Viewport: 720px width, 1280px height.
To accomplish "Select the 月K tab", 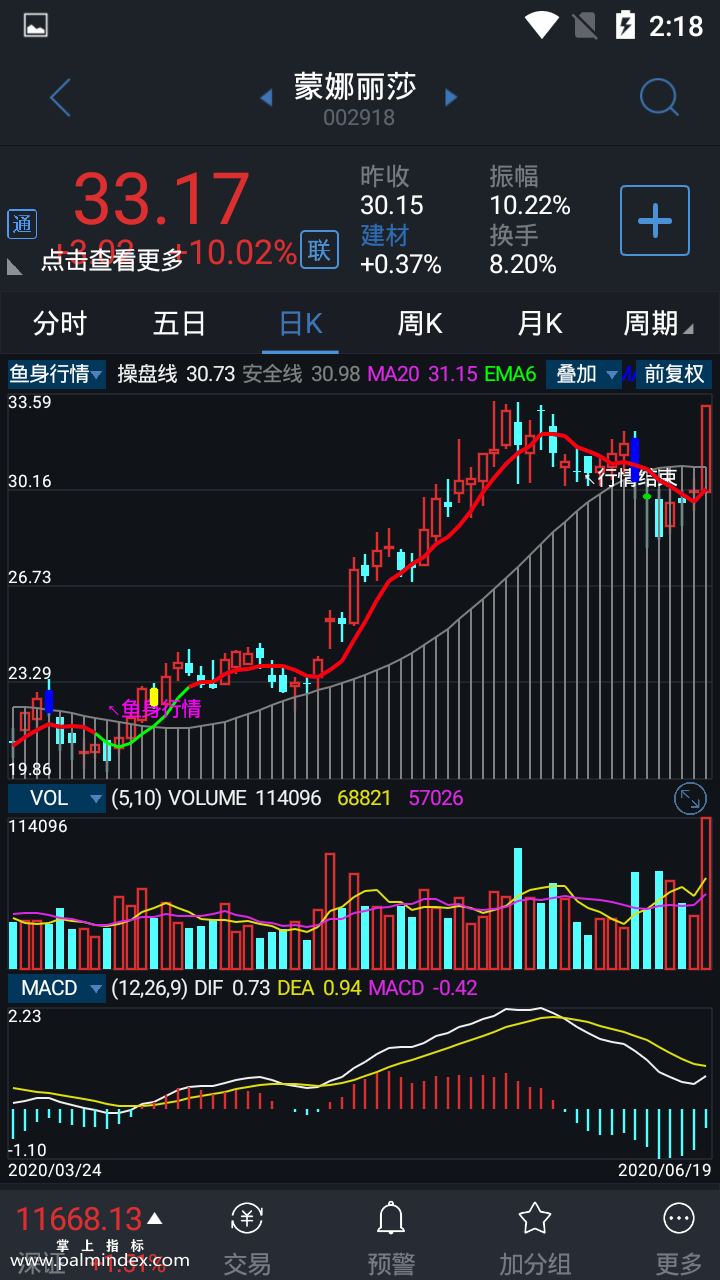I will tap(540, 324).
